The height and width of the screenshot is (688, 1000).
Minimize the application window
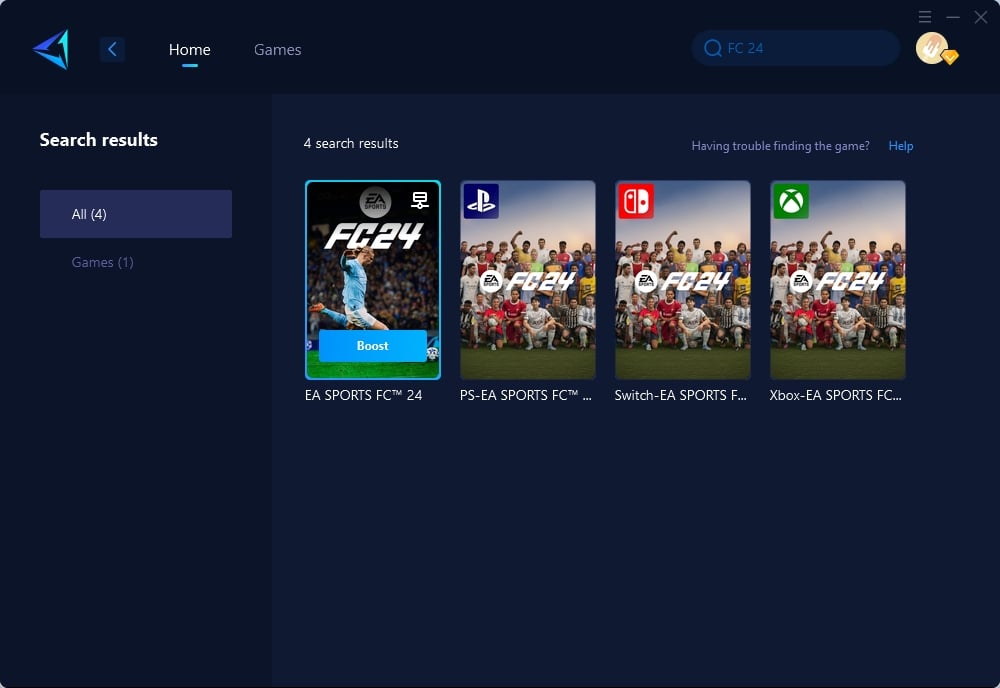[953, 17]
